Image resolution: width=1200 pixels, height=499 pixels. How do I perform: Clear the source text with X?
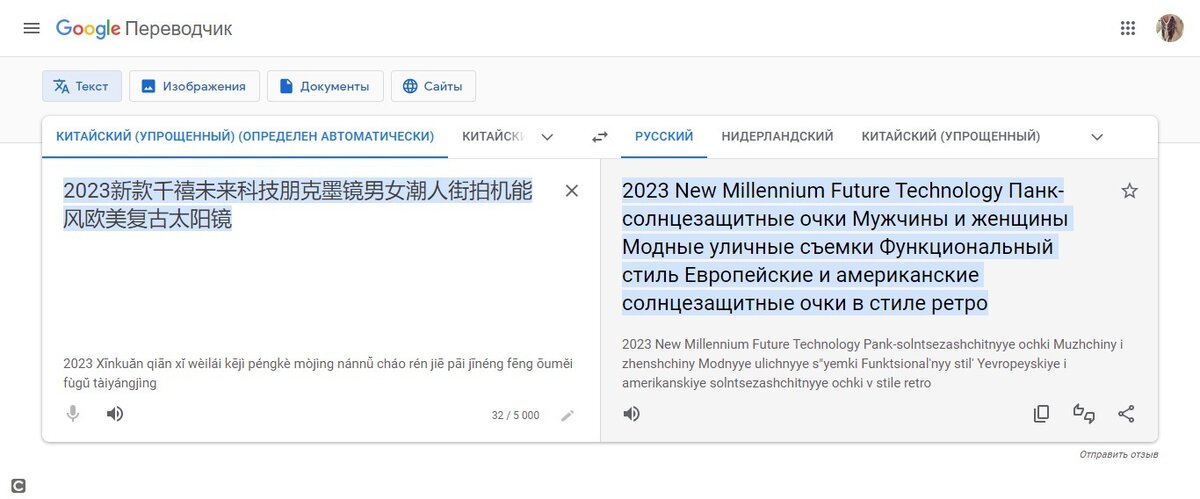click(x=572, y=191)
